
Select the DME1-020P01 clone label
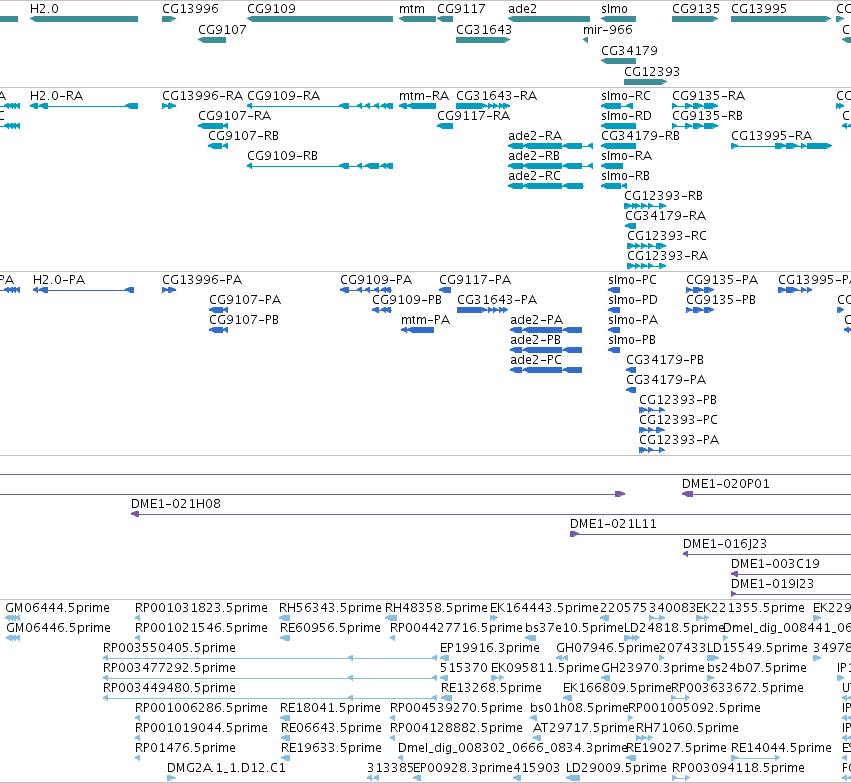726,483
